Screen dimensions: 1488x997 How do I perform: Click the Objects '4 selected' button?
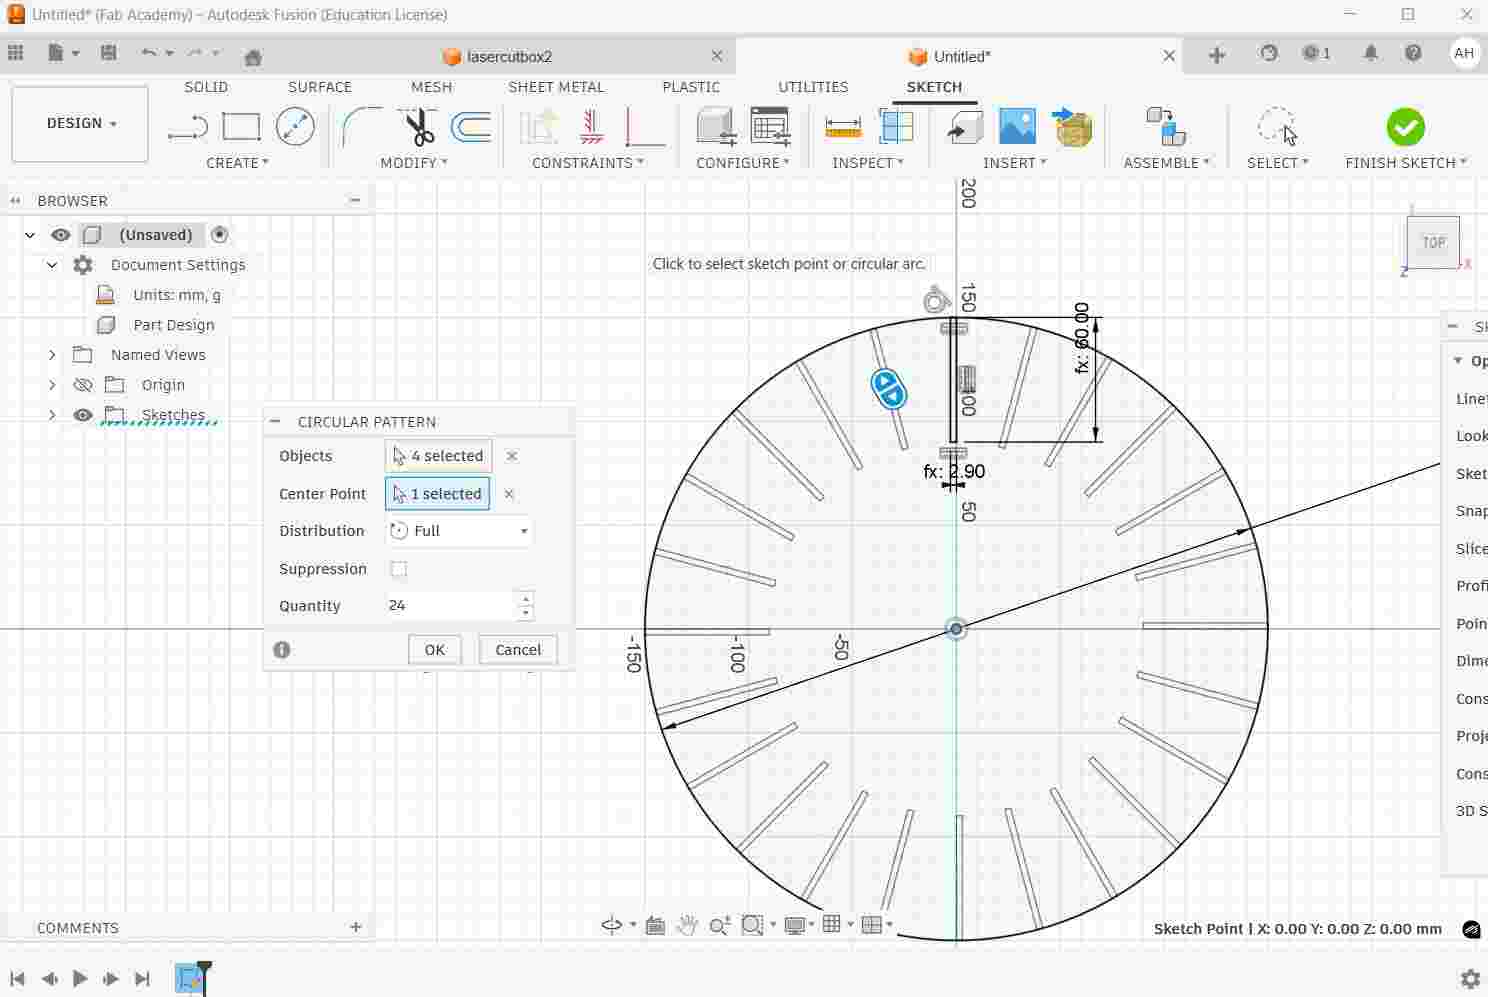tap(438, 456)
